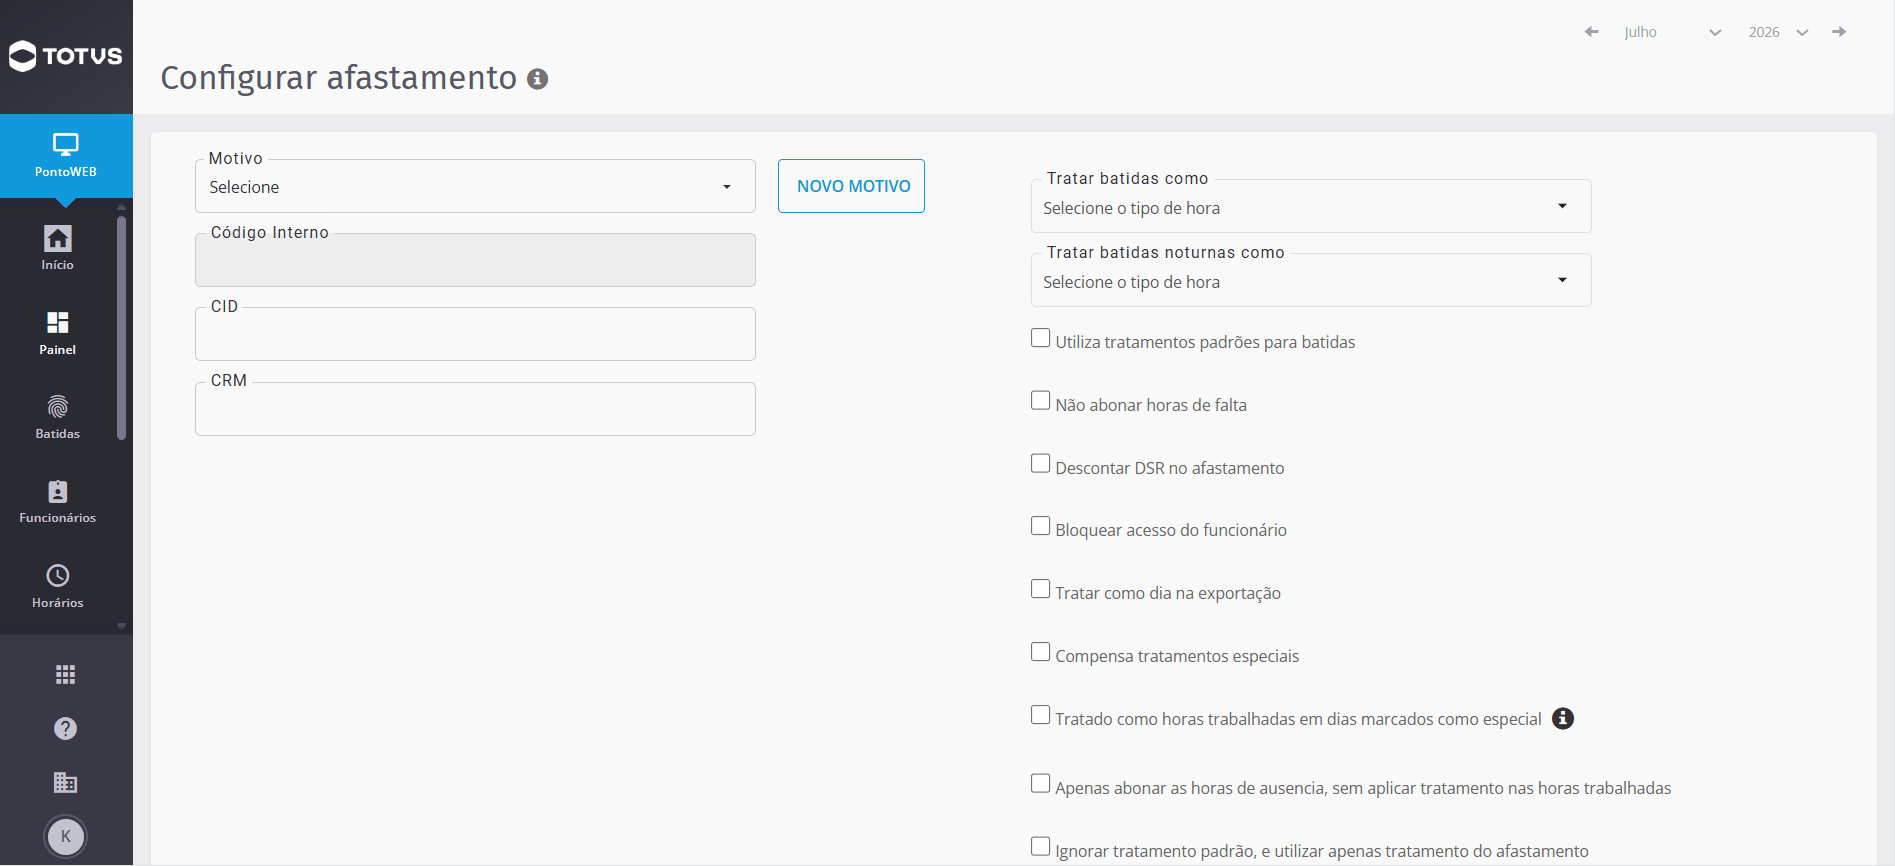
Task: Click the Código Interno field
Action: click(x=475, y=260)
